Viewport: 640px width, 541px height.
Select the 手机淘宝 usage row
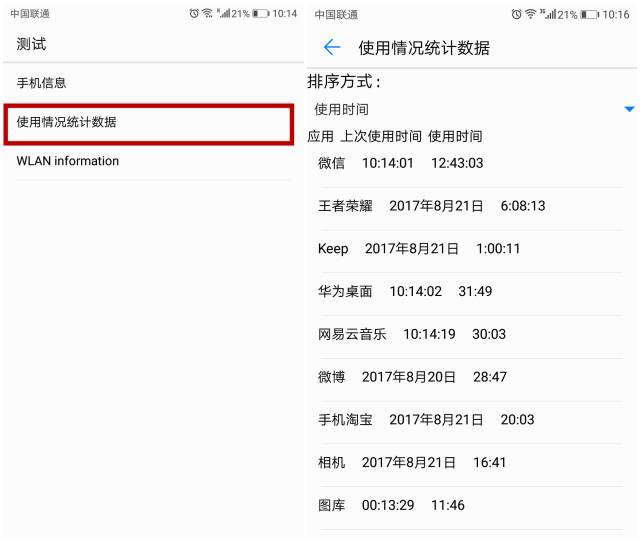point(471,420)
